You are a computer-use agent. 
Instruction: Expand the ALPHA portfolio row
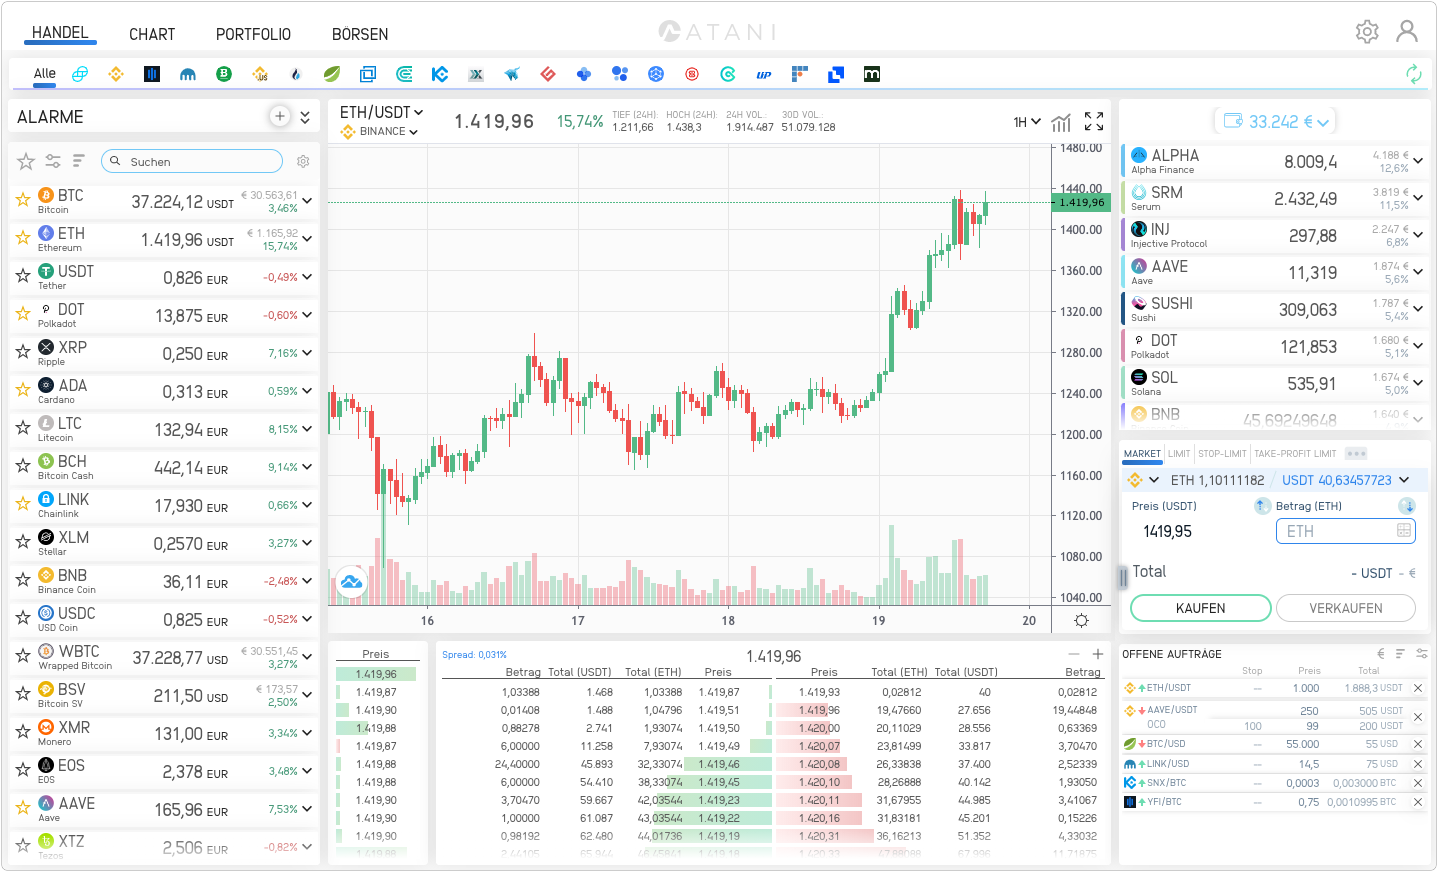pyautogui.click(x=1418, y=161)
